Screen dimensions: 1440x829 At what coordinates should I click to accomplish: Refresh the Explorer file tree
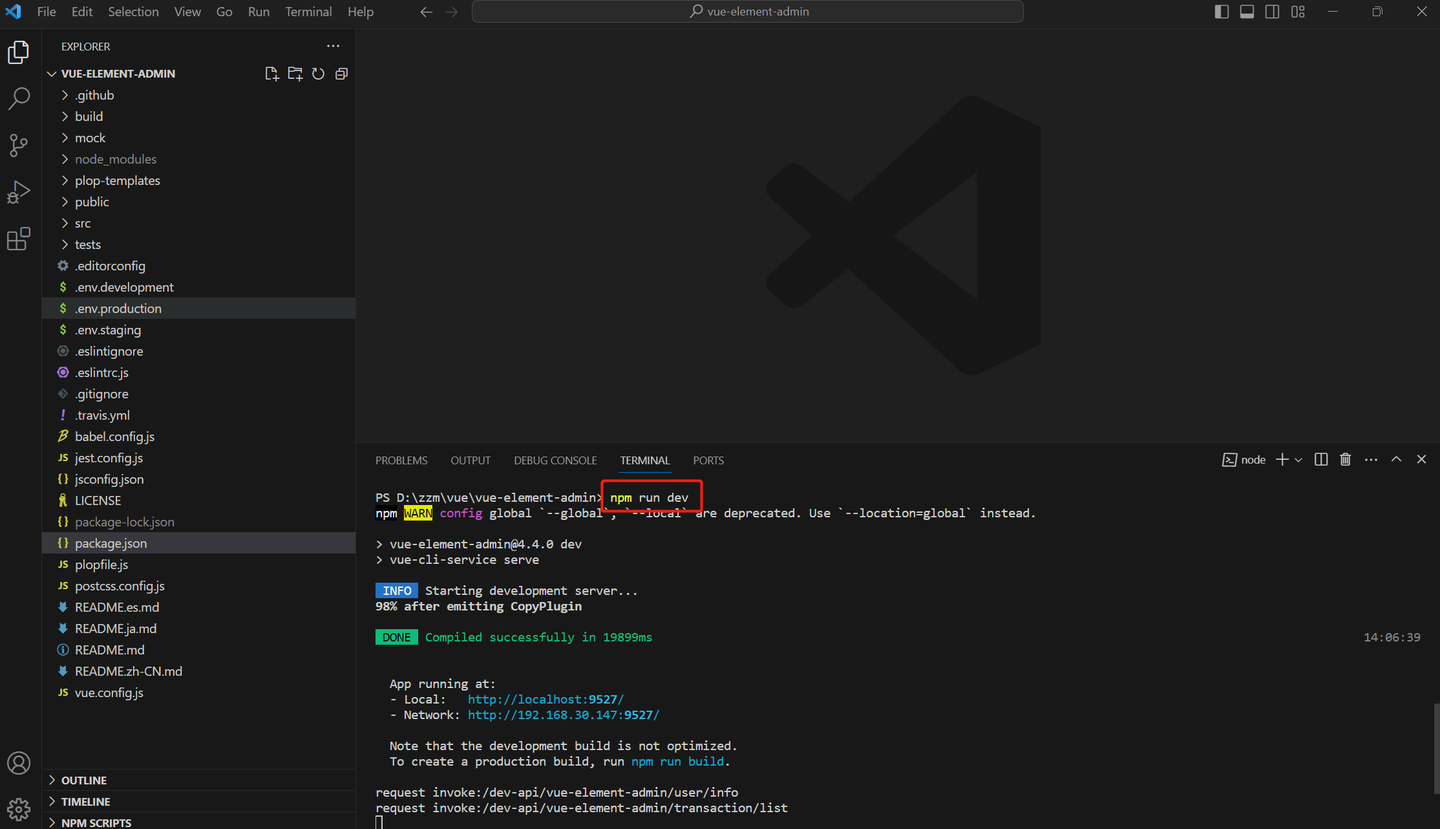point(318,74)
